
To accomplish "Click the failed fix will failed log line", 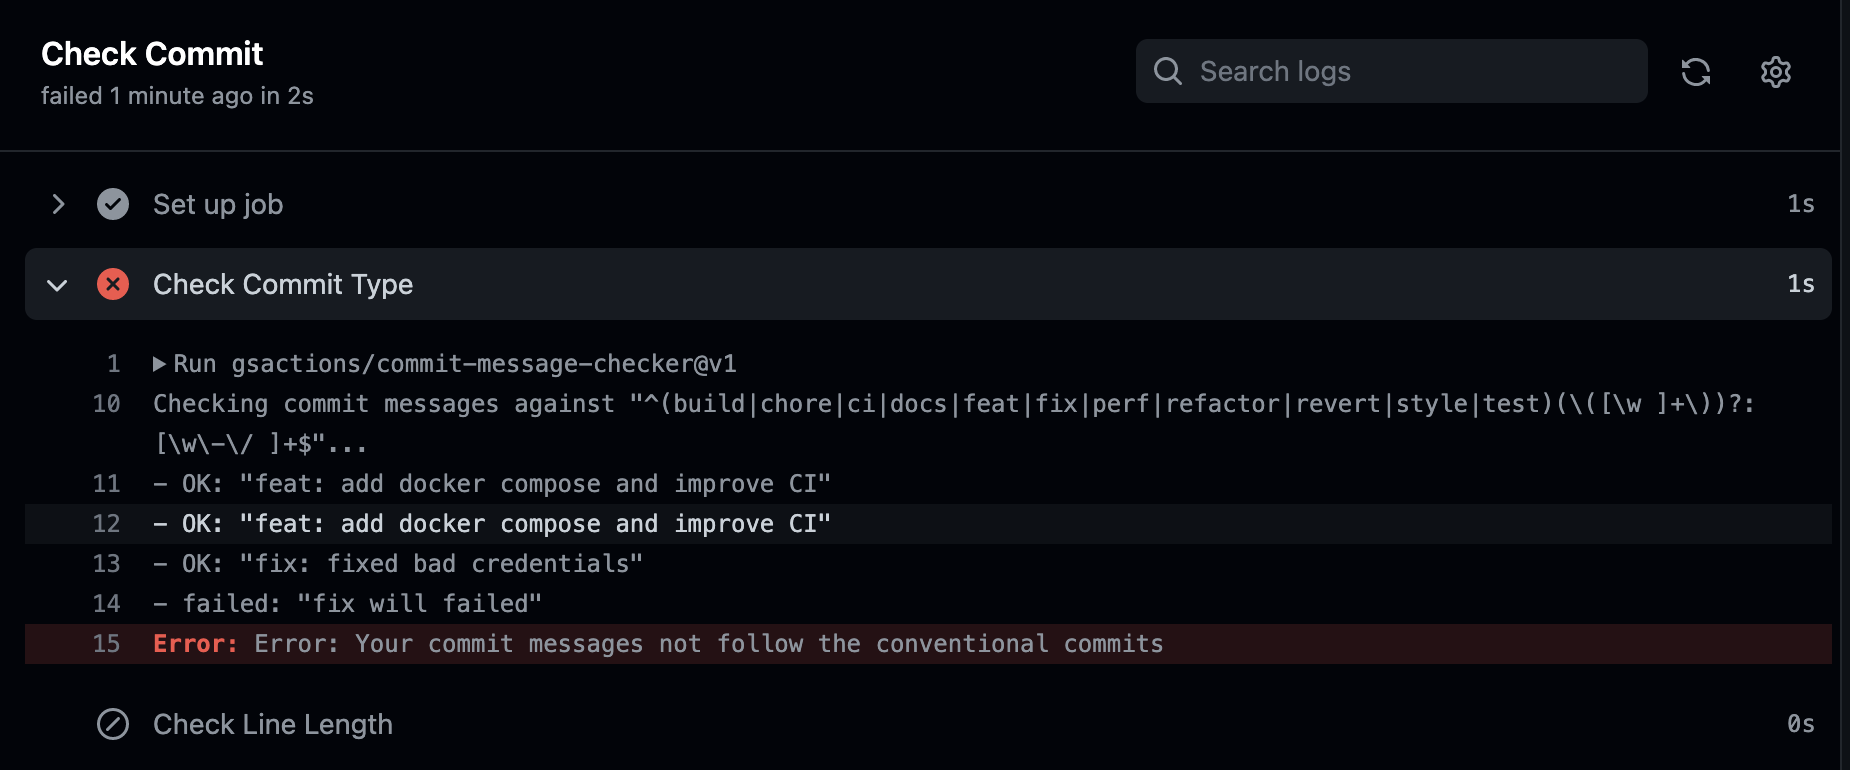I will click(347, 603).
